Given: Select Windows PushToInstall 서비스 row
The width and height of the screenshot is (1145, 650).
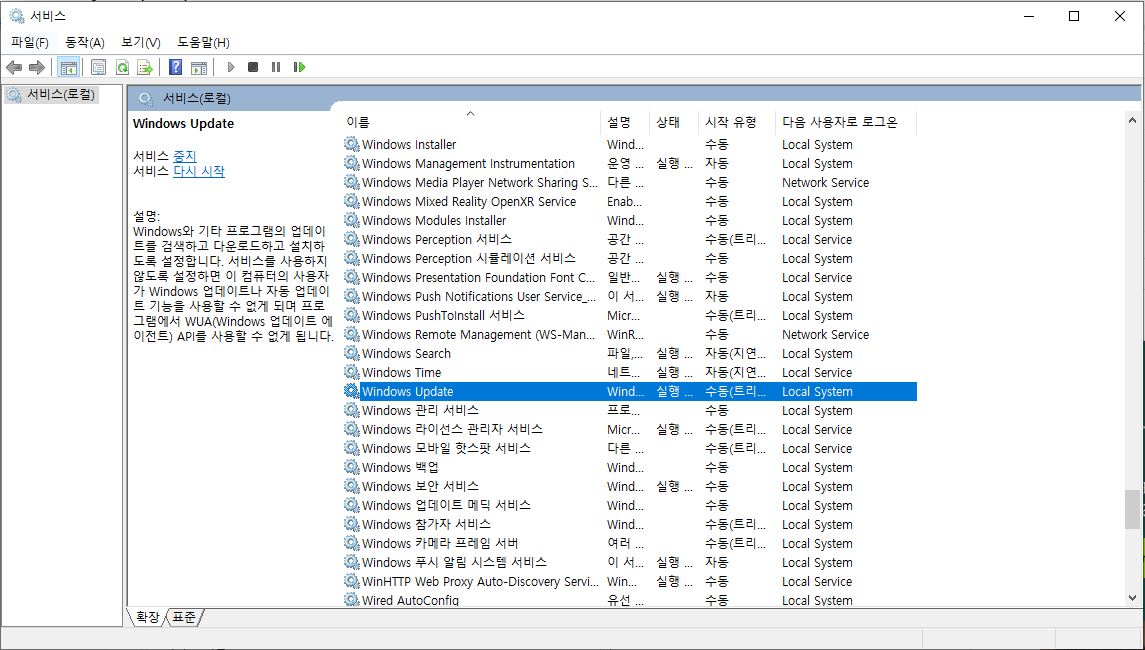Looking at the screenshot, I should (x=629, y=315).
